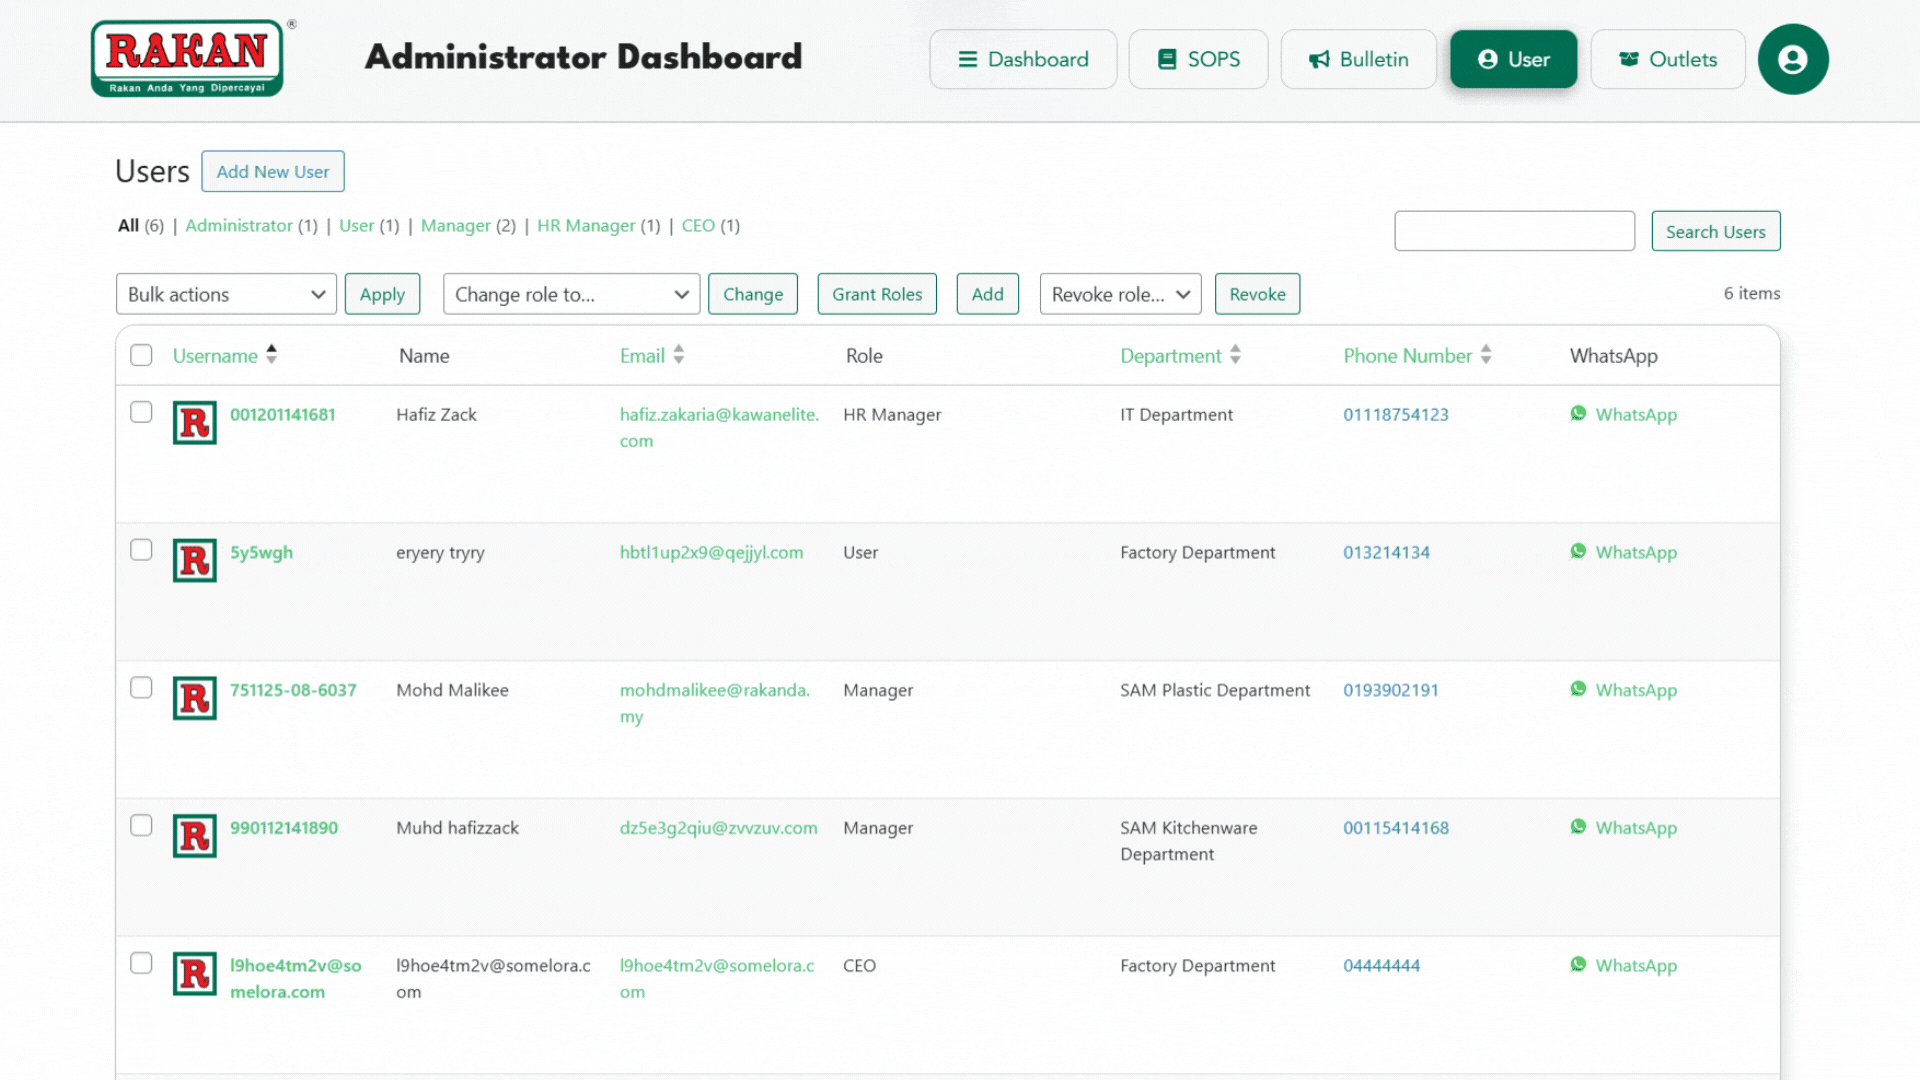Click WhatsApp icon for Muhd hafizzack row
This screenshot has height=1080, width=1920.
click(x=1578, y=827)
